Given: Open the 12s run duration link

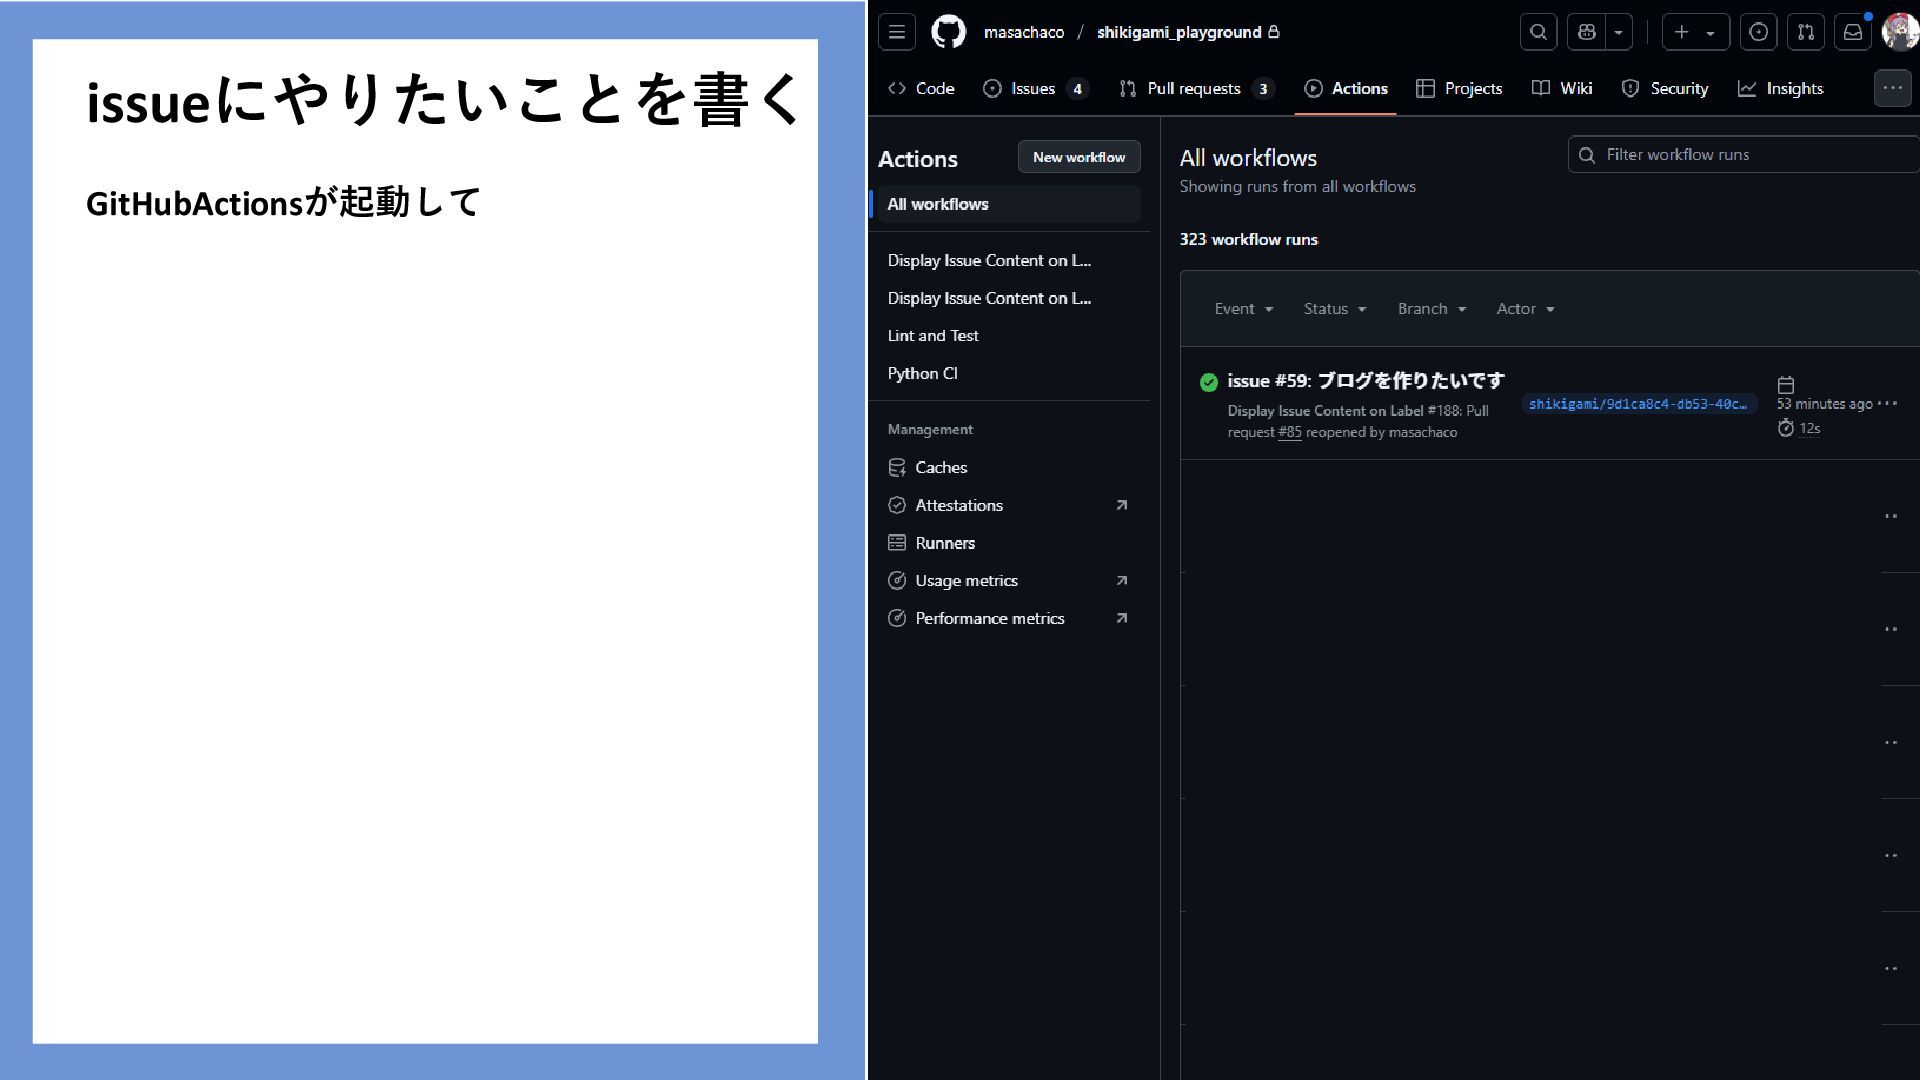Looking at the screenshot, I should [1809, 428].
